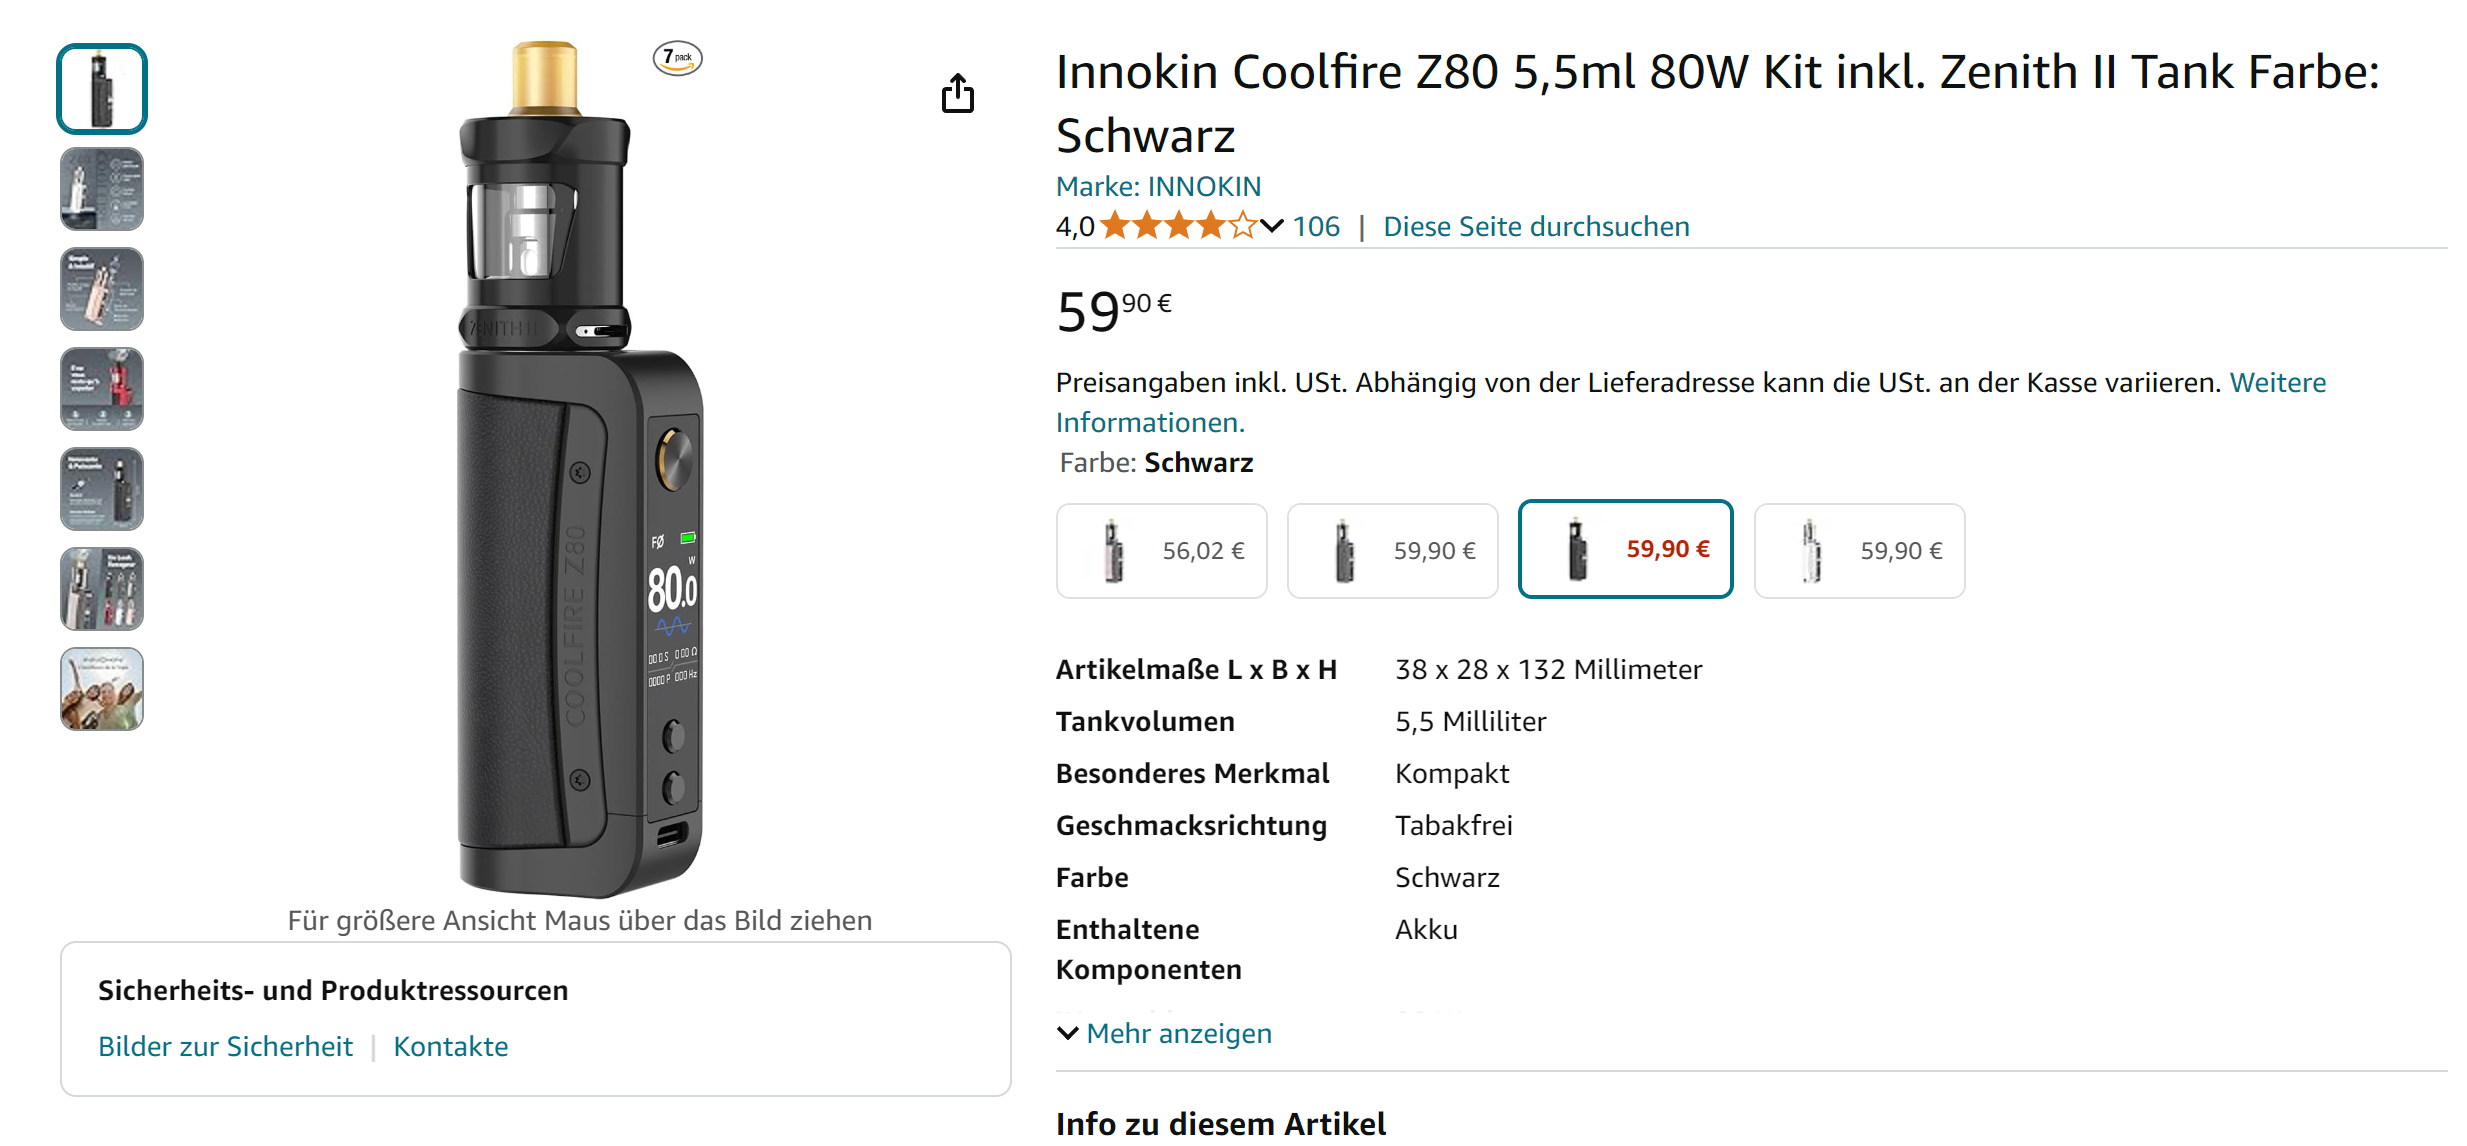Select the highlighted black 59,90 € variant
The width and height of the screenshot is (2467, 1146).
1625,549
